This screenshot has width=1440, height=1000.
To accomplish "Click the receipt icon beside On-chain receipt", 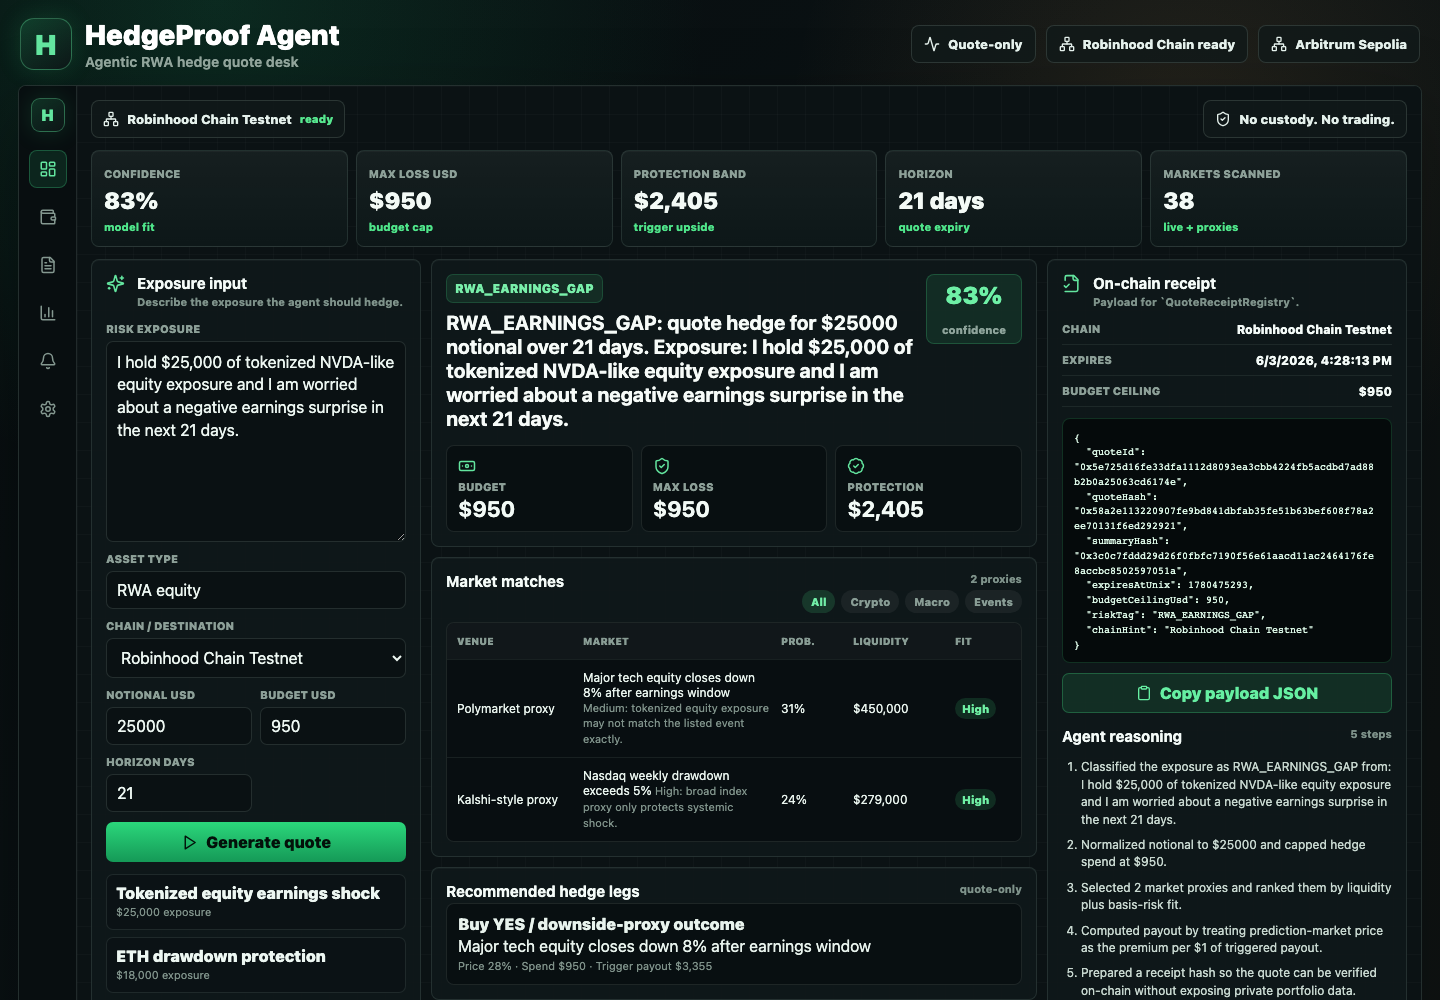I will click(x=1071, y=284).
